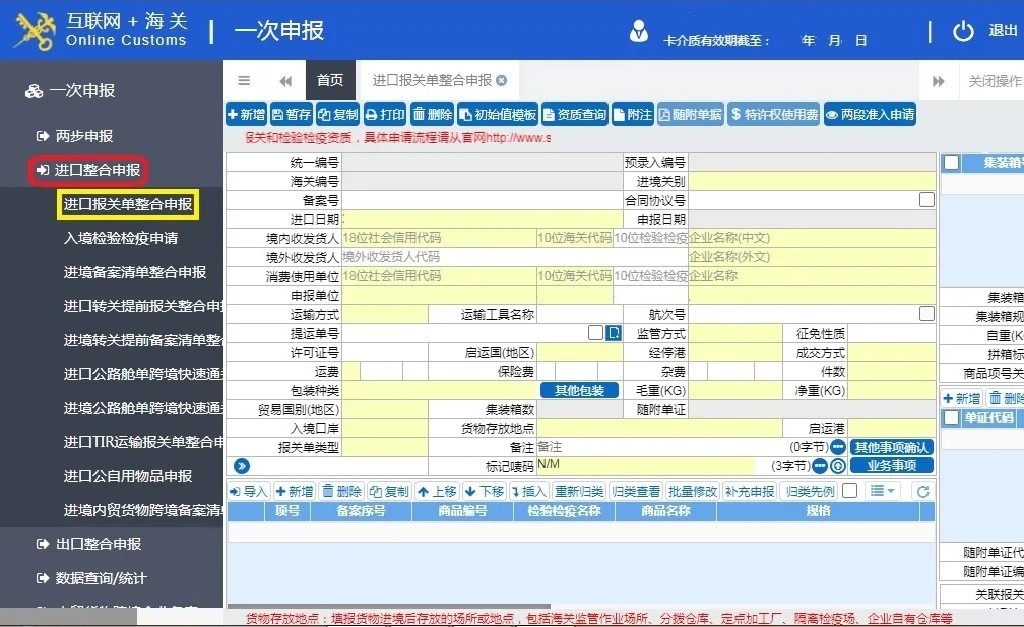
Task: Click the power icon next to 退出
Action: click(x=963, y=31)
